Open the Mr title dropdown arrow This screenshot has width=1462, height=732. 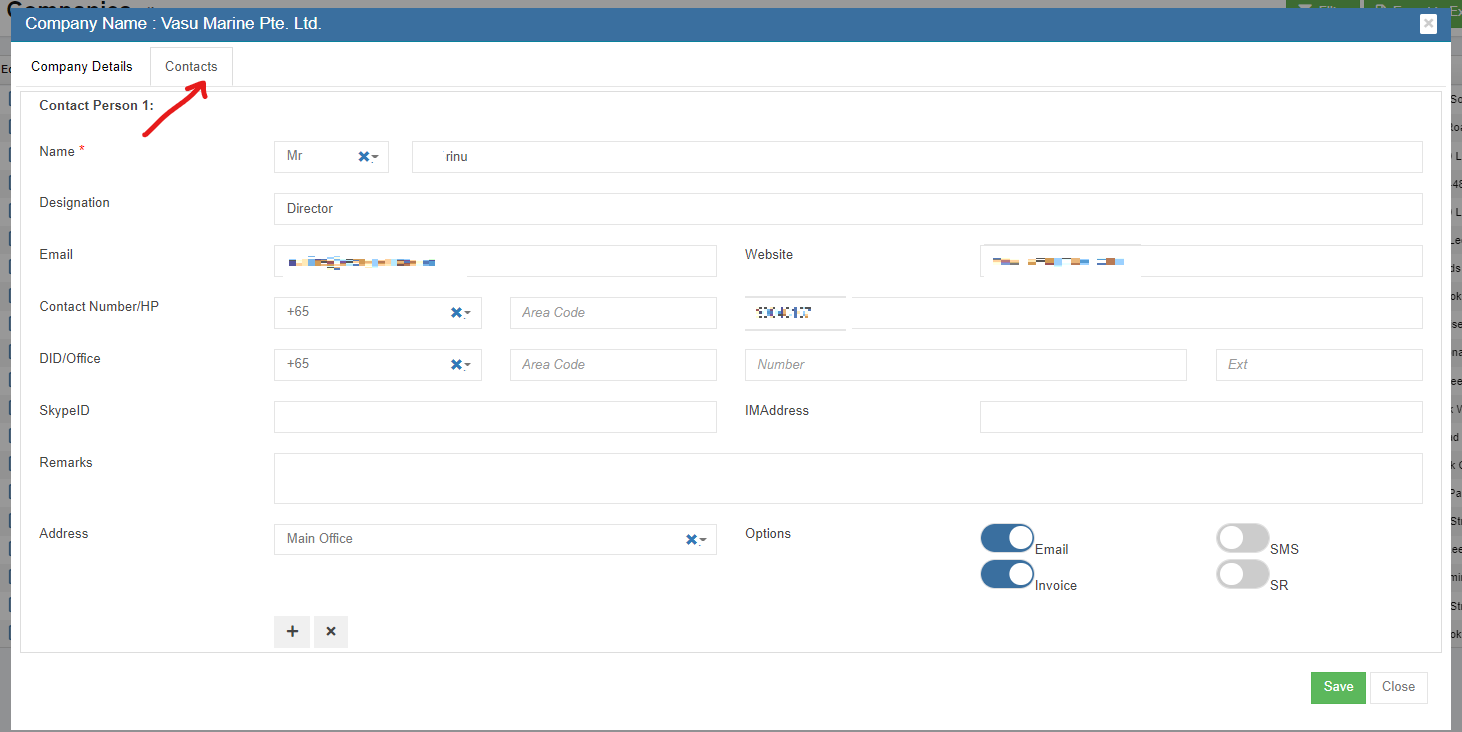click(375, 158)
